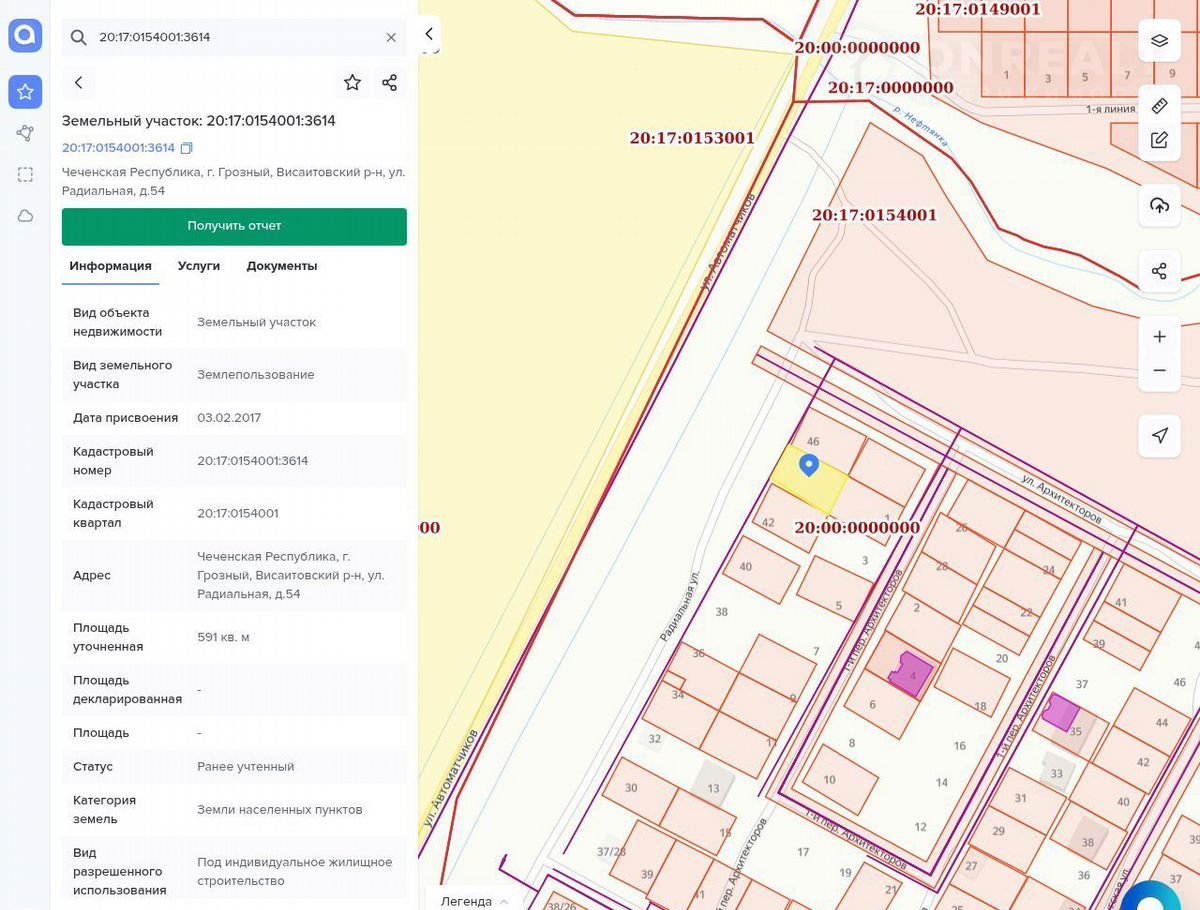Viewport: 1200px width, 910px height.
Task: Open the map layers panel
Action: point(1159,41)
